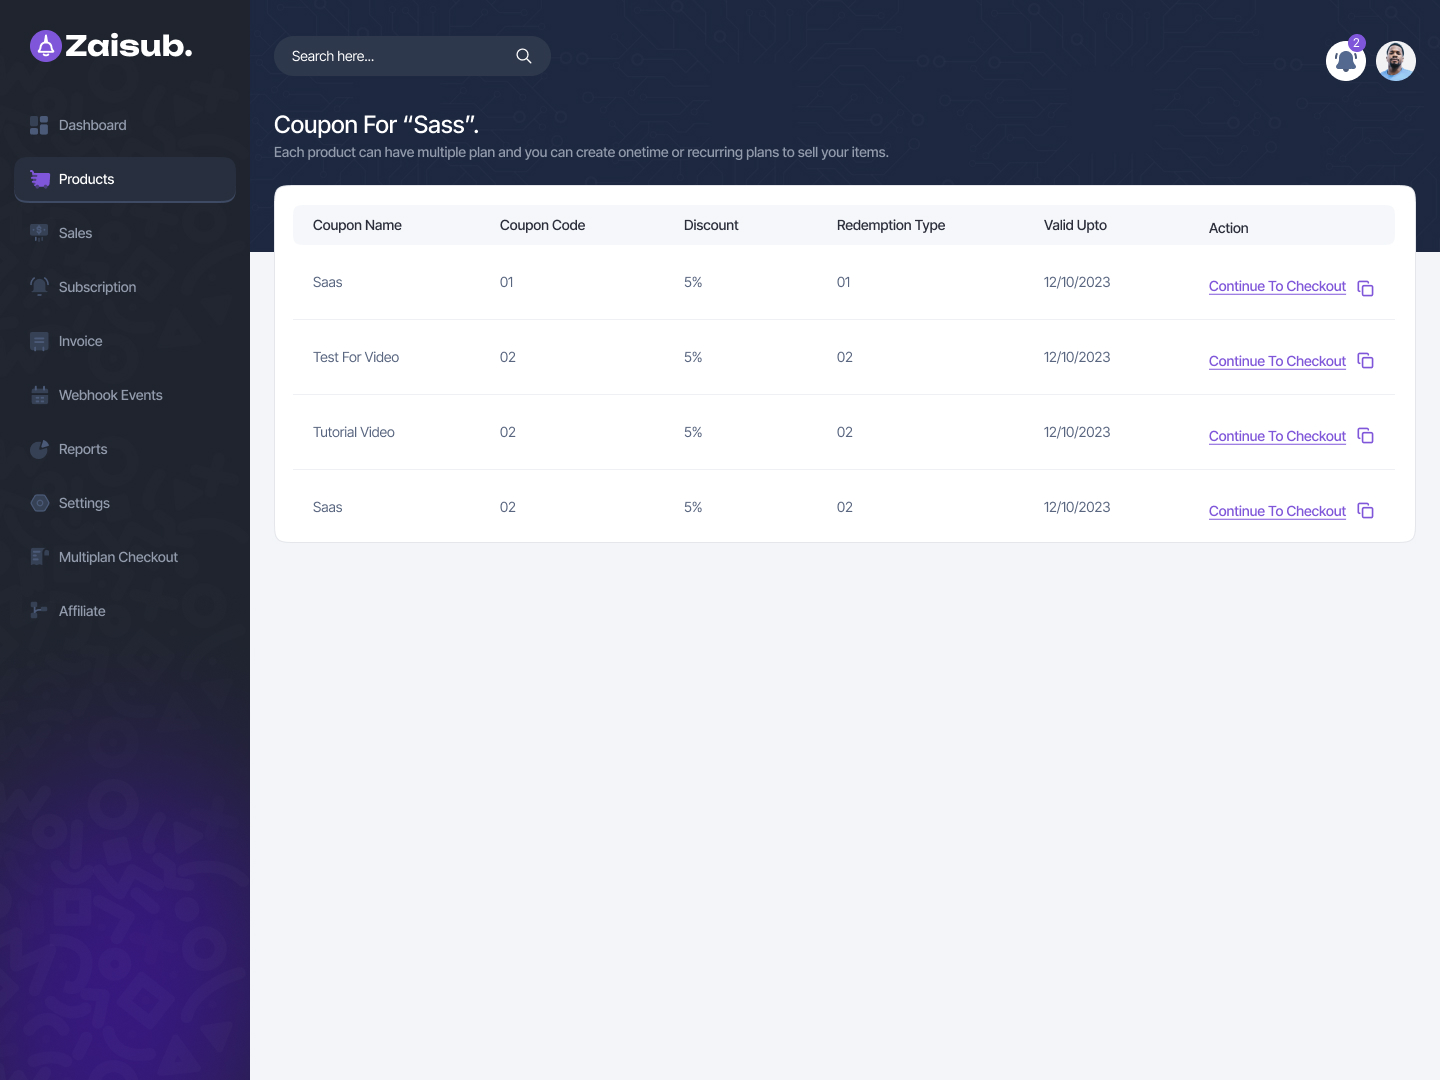The image size is (1440, 1080).
Task: Open notifications via the bell icon
Action: [x=1345, y=61]
